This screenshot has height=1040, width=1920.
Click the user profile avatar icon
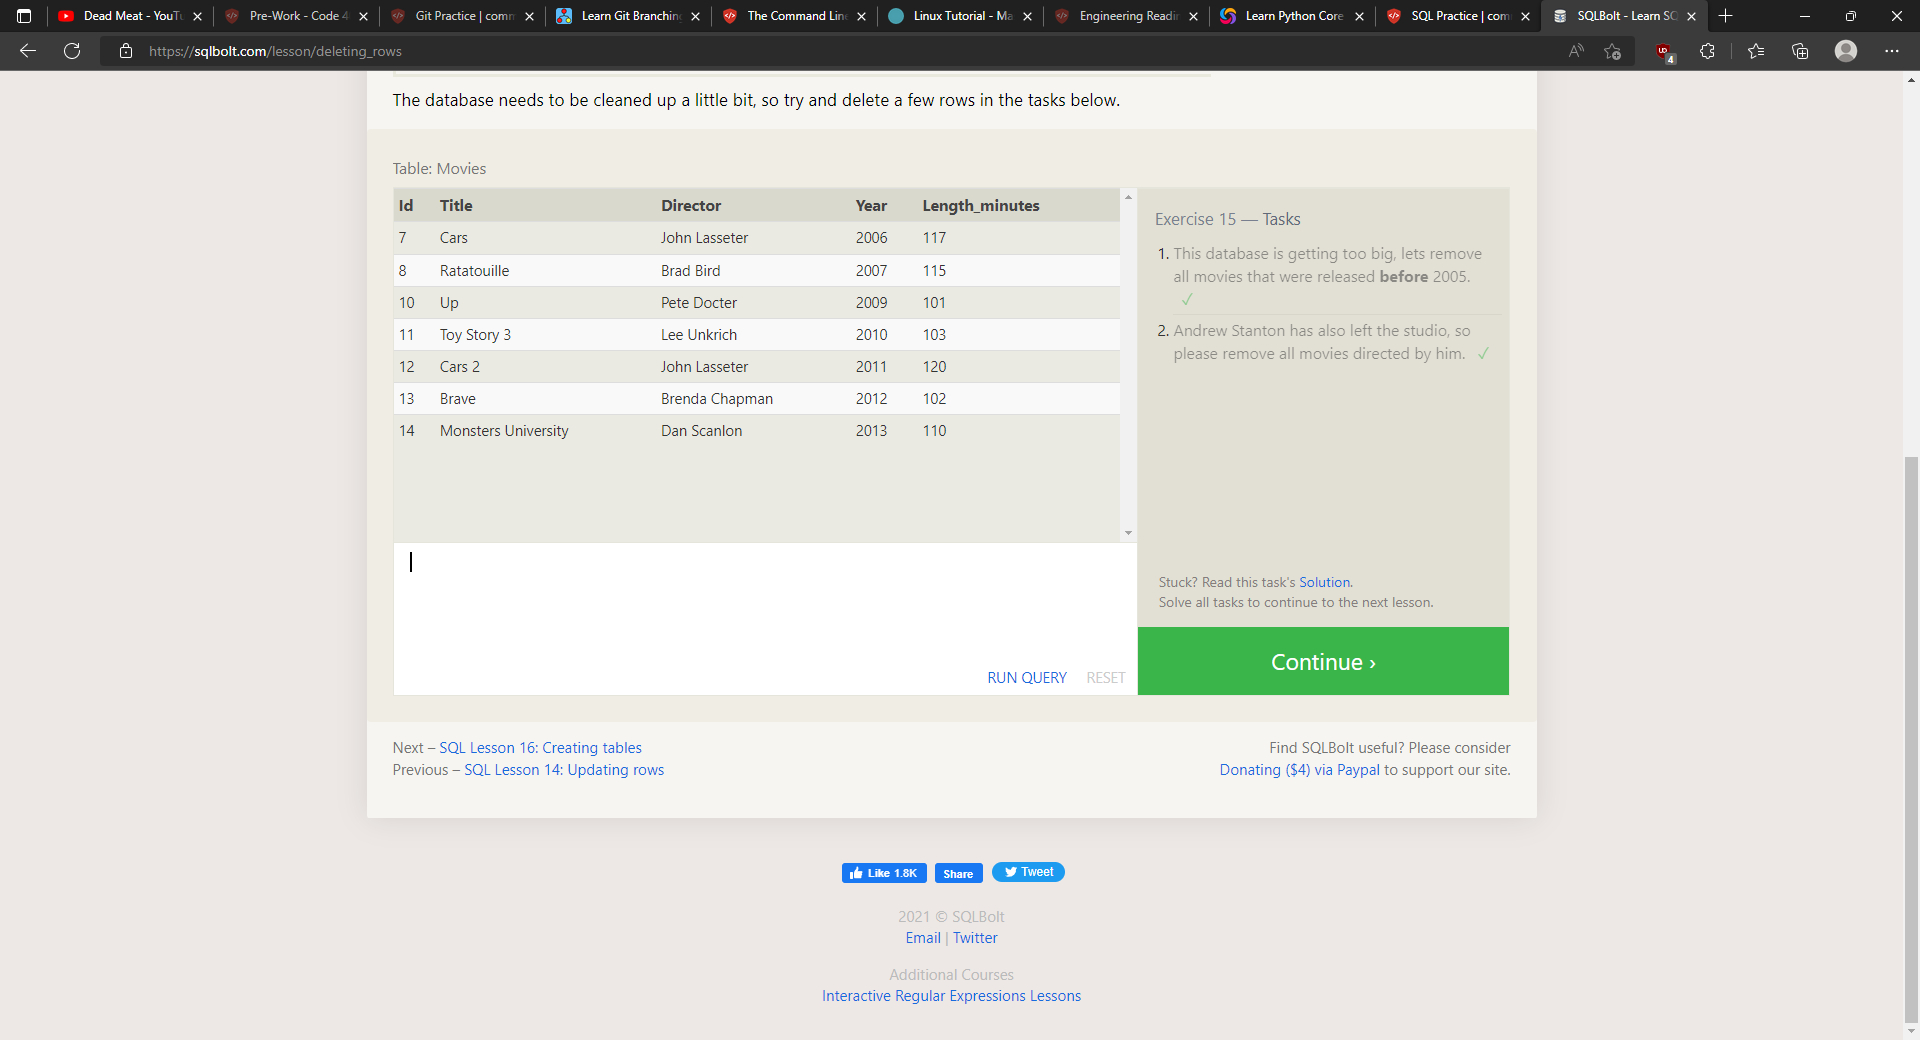click(x=1846, y=51)
